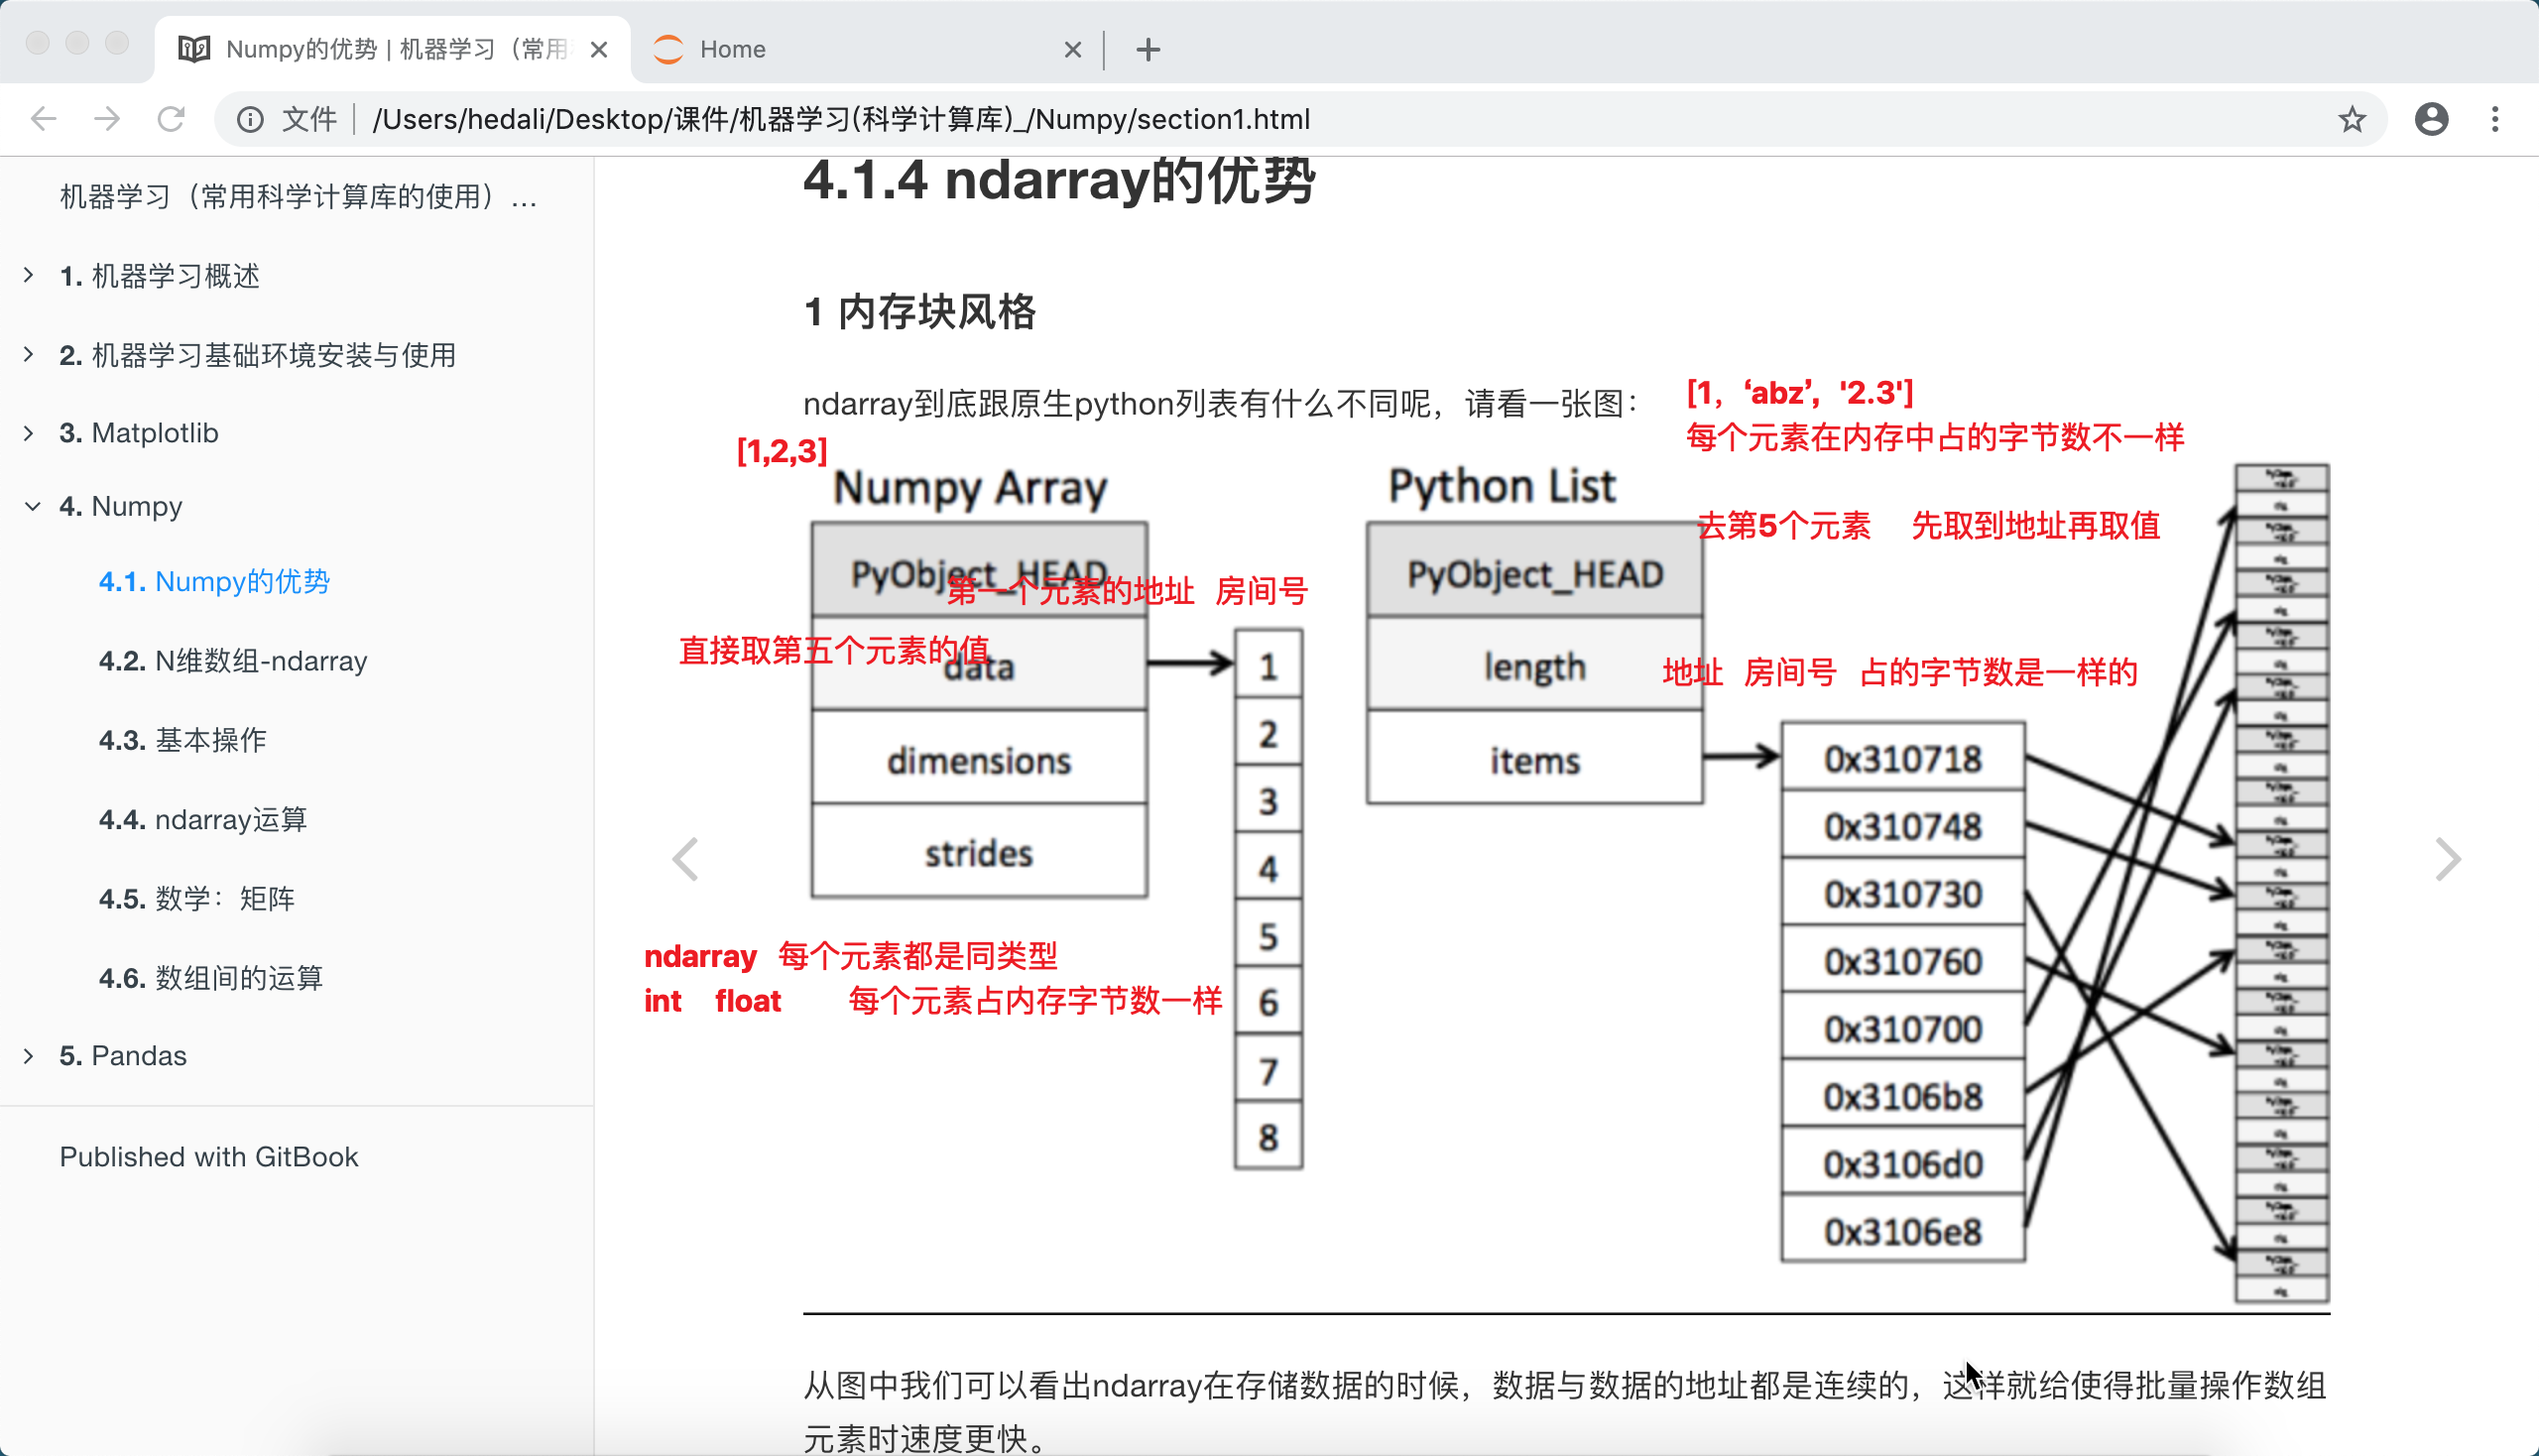Click the browser back arrow
The height and width of the screenshot is (1456, 2539).
click(43, 119)
